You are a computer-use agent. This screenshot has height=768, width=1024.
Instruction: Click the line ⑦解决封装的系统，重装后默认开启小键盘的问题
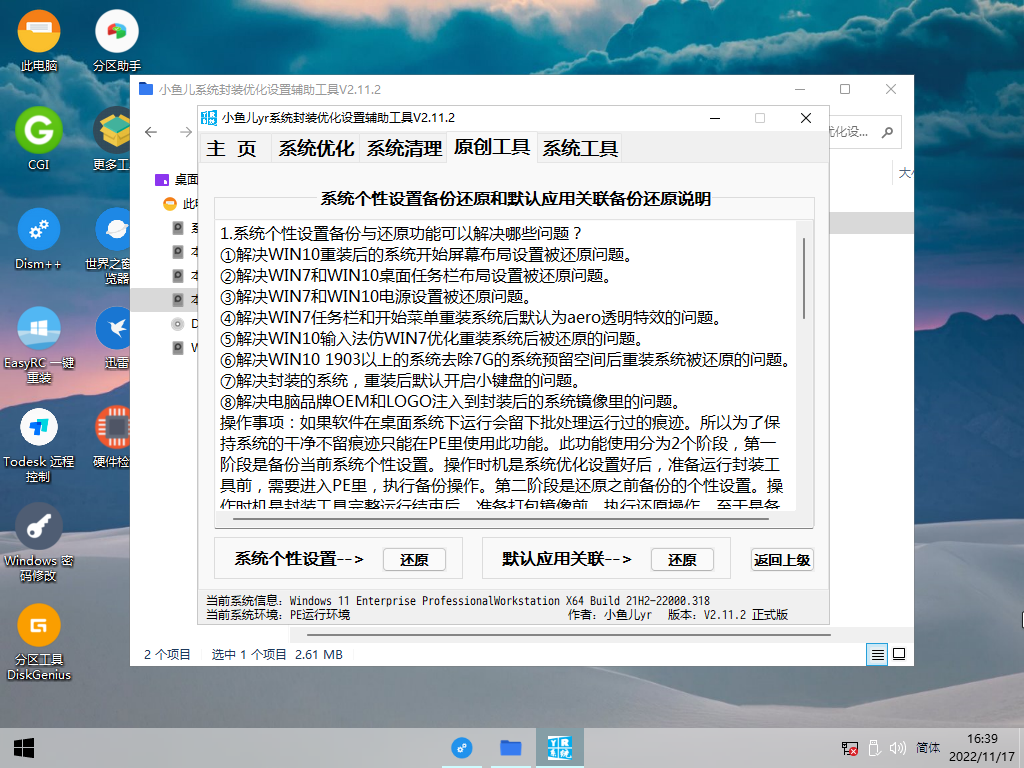point(401,381)
